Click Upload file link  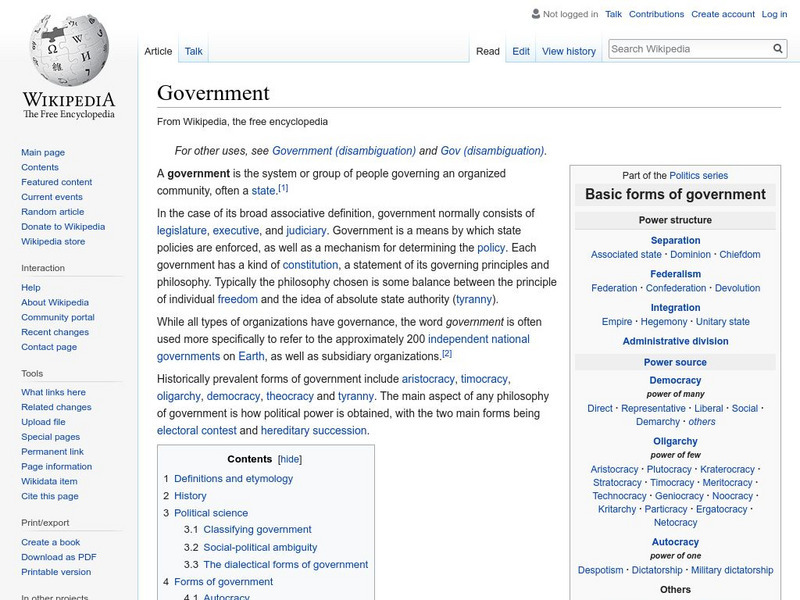43,421
